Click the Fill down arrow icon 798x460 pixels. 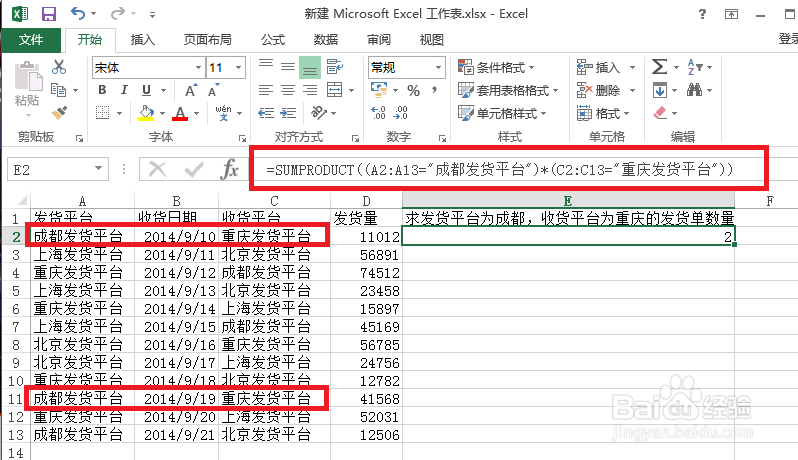660,91
